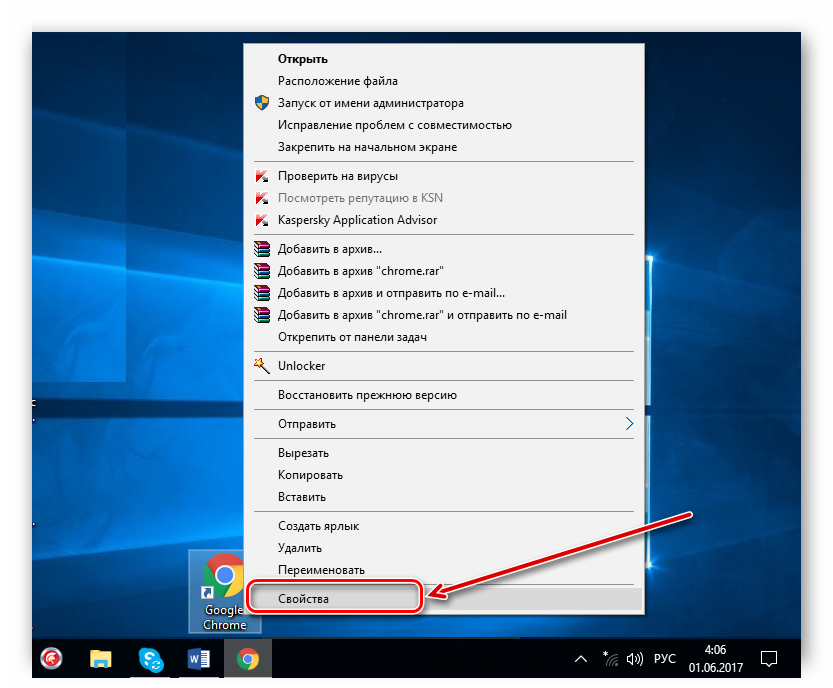Expand the Отправить submenu arrow
Screen dimensions: 833x688
pos(629,424)
